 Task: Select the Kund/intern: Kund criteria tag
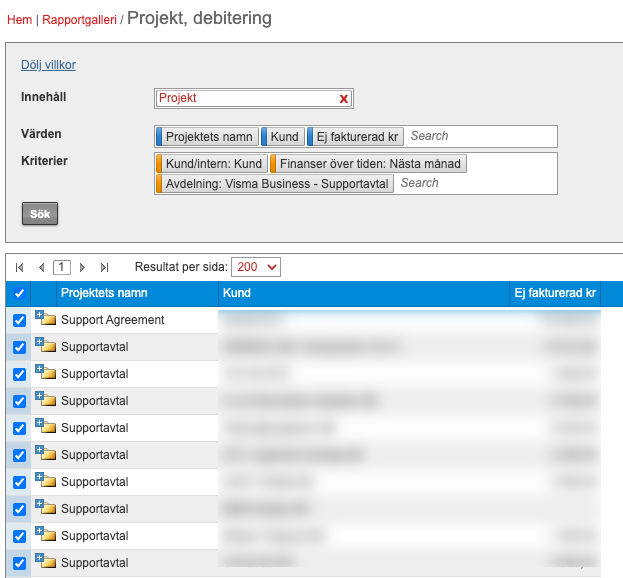coord(212,164)
